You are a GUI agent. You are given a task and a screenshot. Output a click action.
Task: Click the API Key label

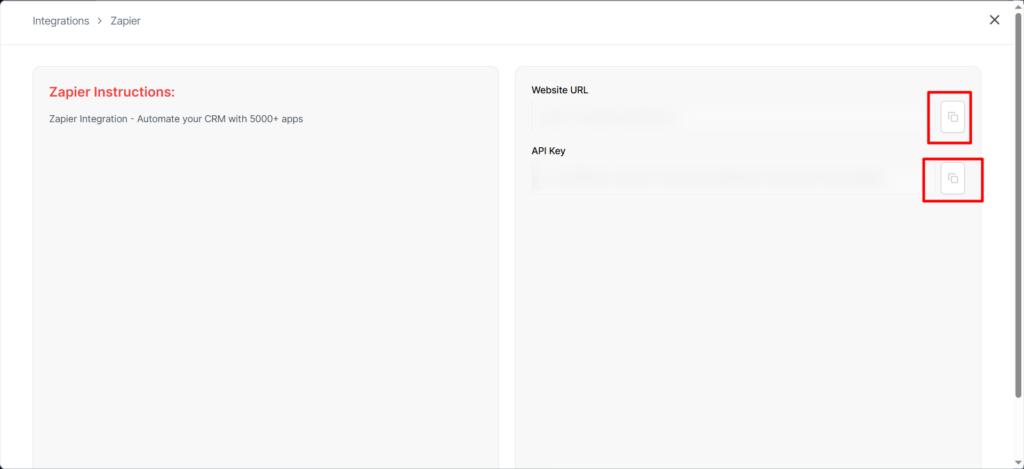547,151
